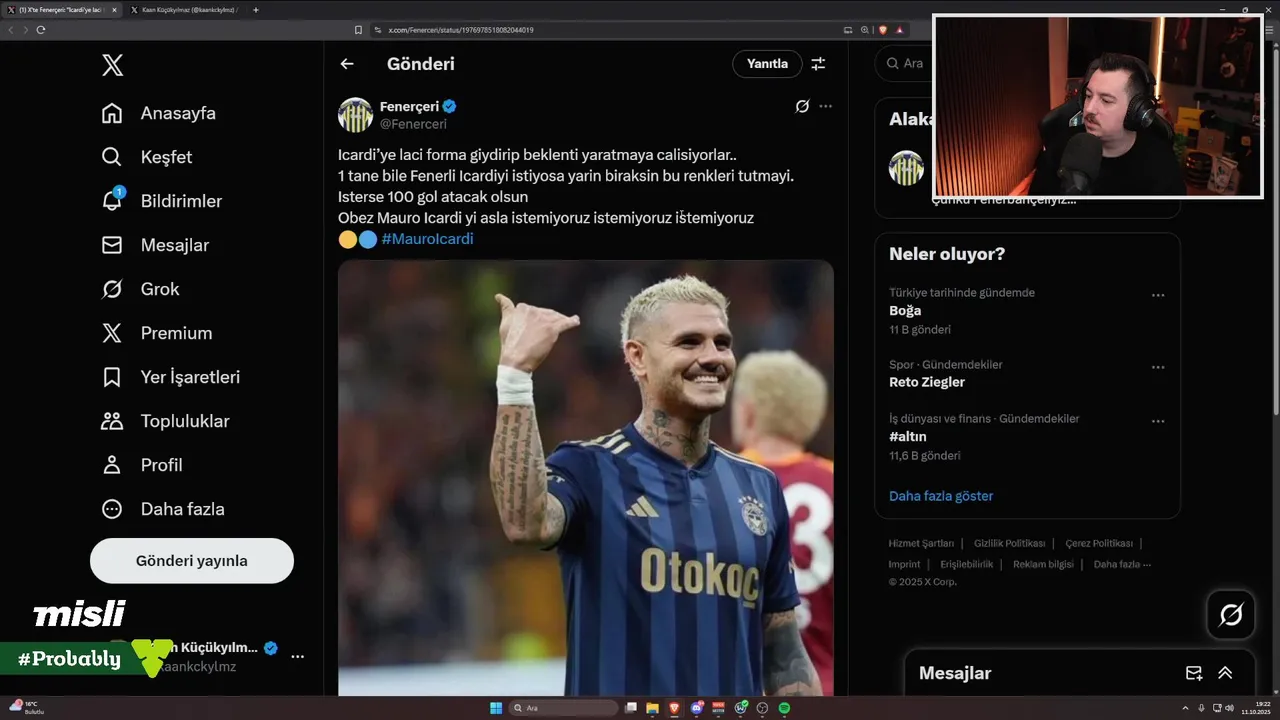Open Erişilebilirlik footer link

[x=967, y=564]
